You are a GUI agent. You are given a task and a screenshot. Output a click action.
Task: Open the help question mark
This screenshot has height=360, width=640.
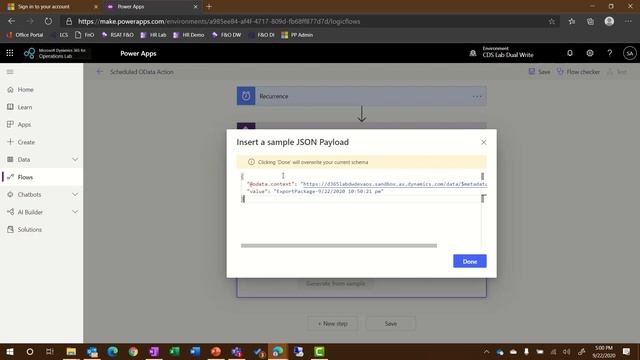pos(609,53)
